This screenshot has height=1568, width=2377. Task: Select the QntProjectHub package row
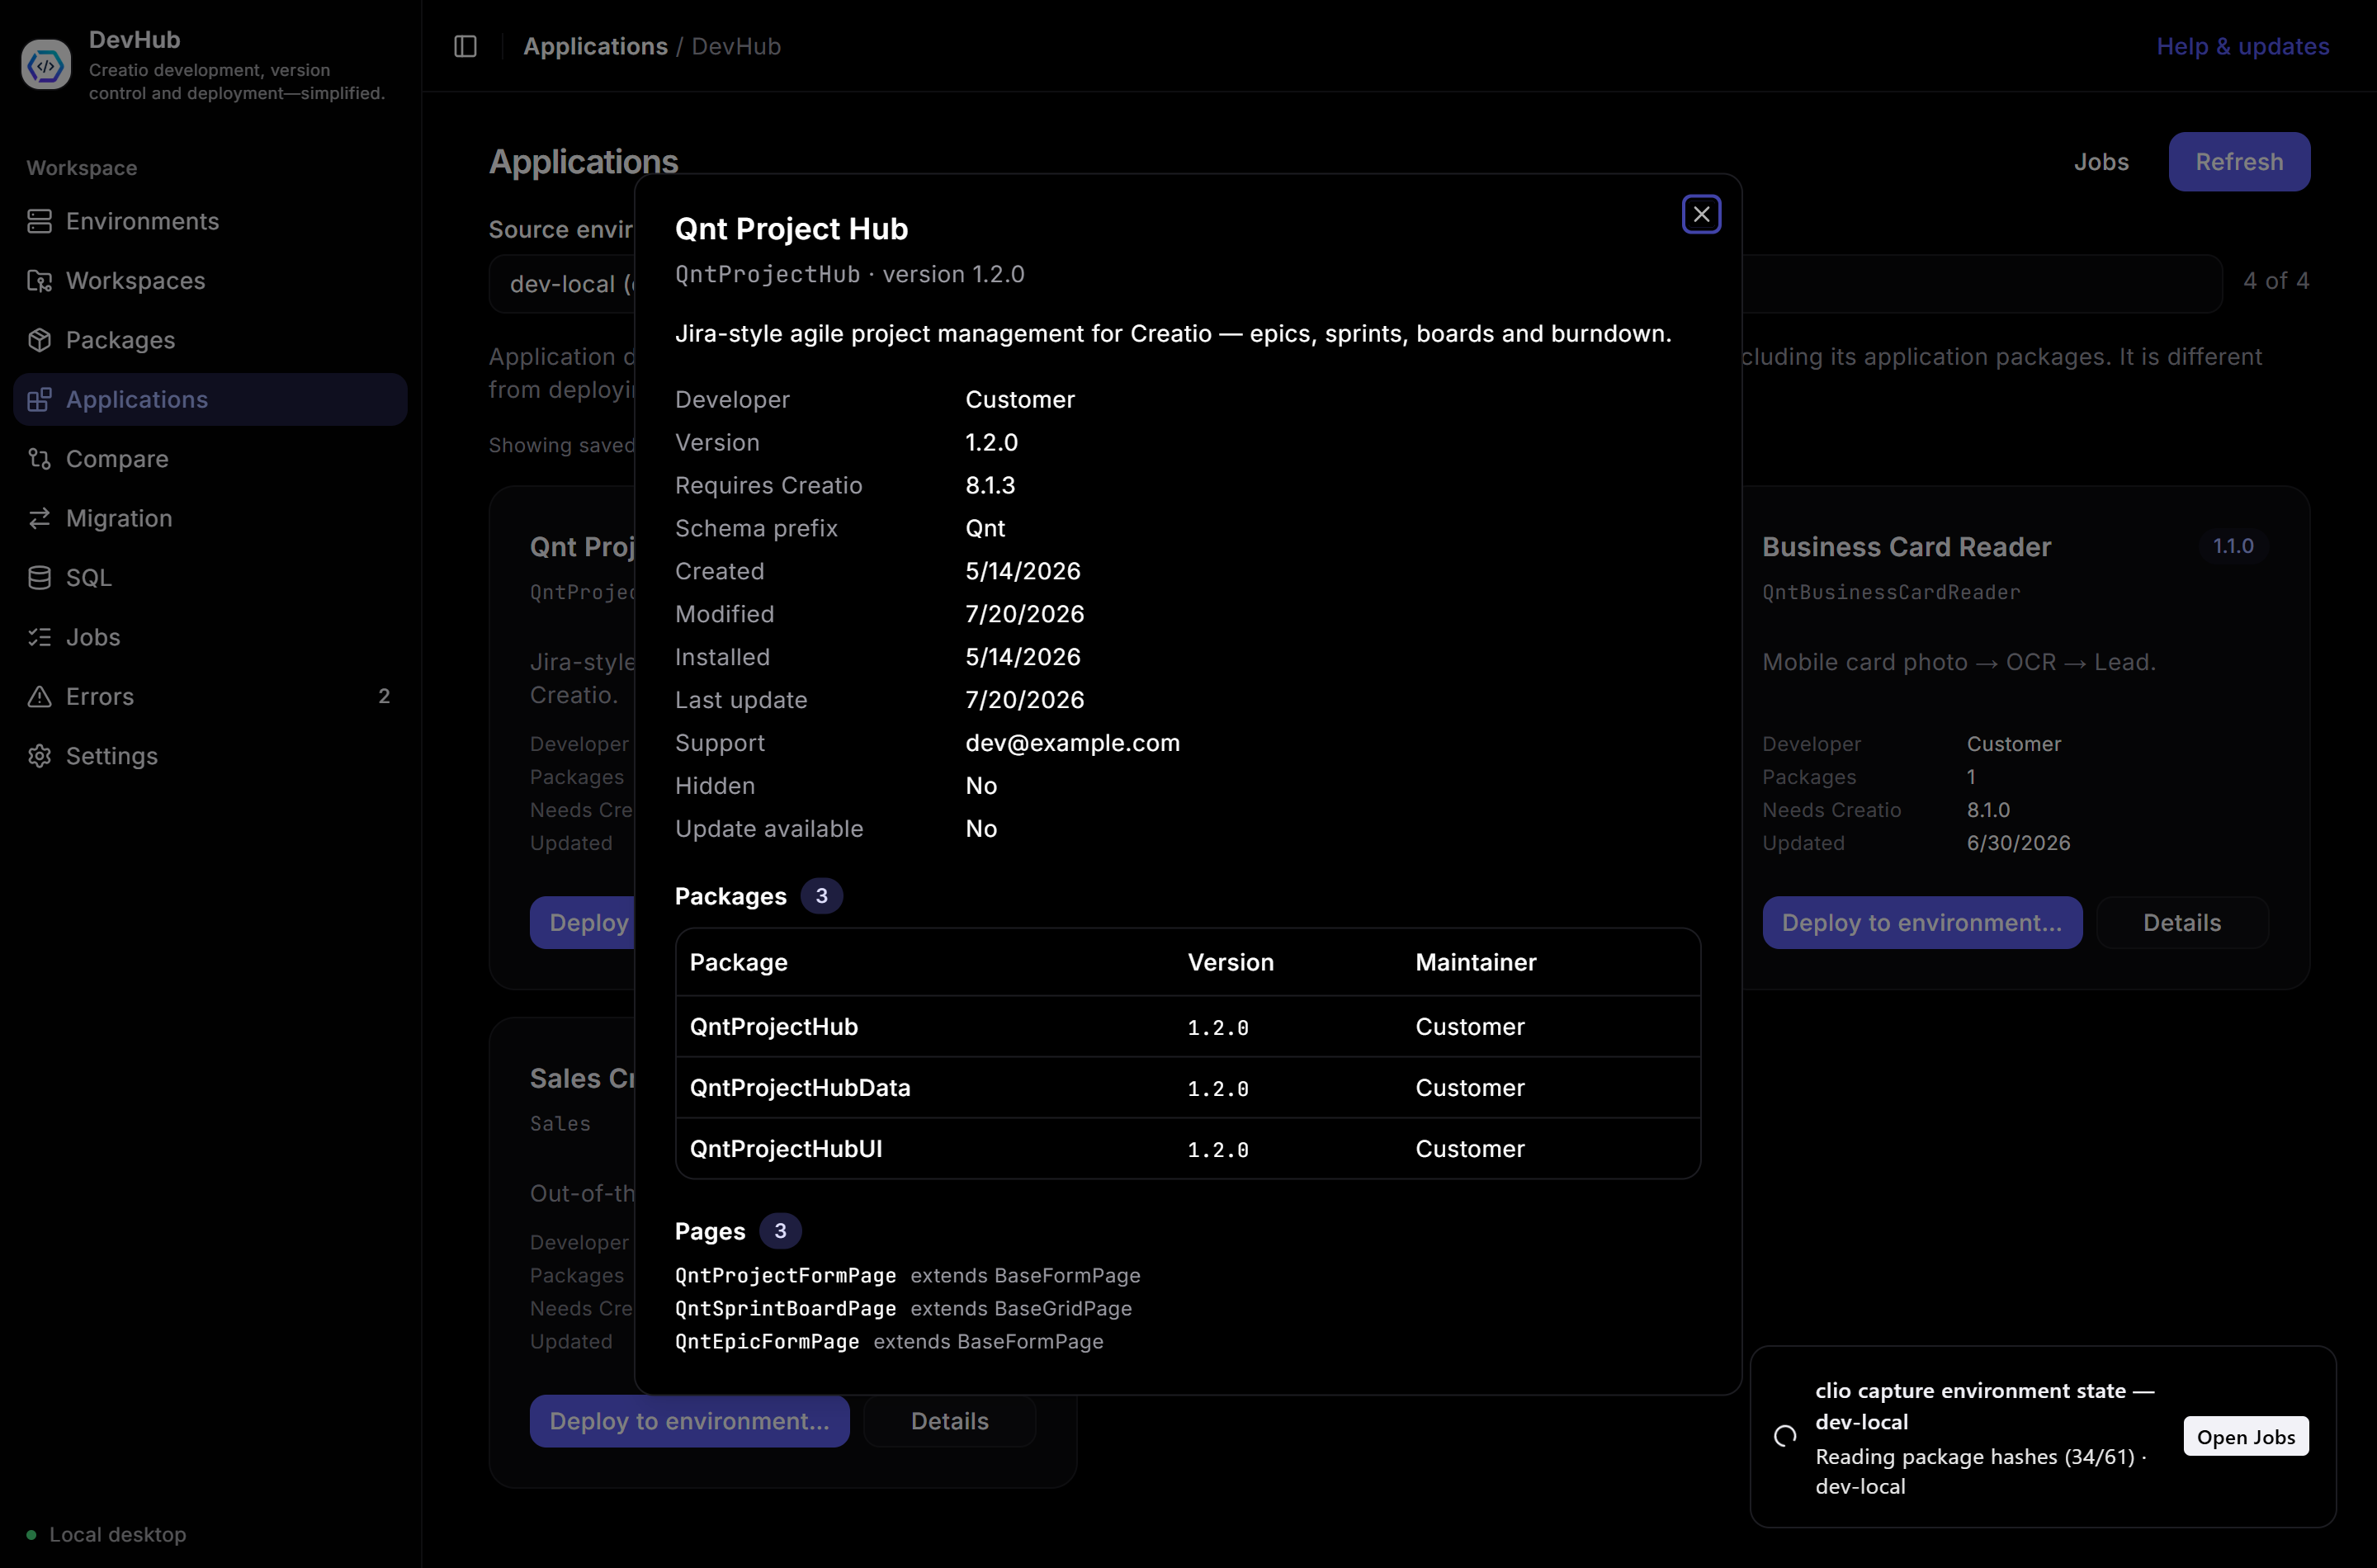tap(1188, 1027)
